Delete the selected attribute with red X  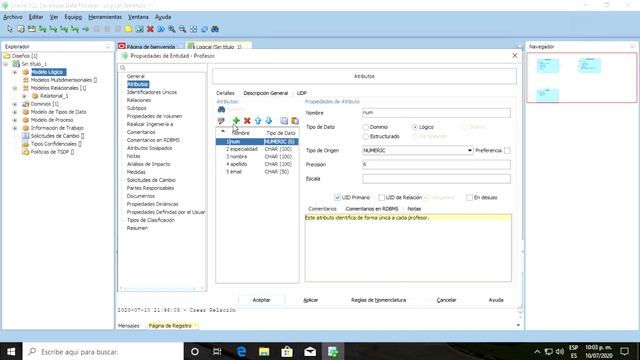247,120
